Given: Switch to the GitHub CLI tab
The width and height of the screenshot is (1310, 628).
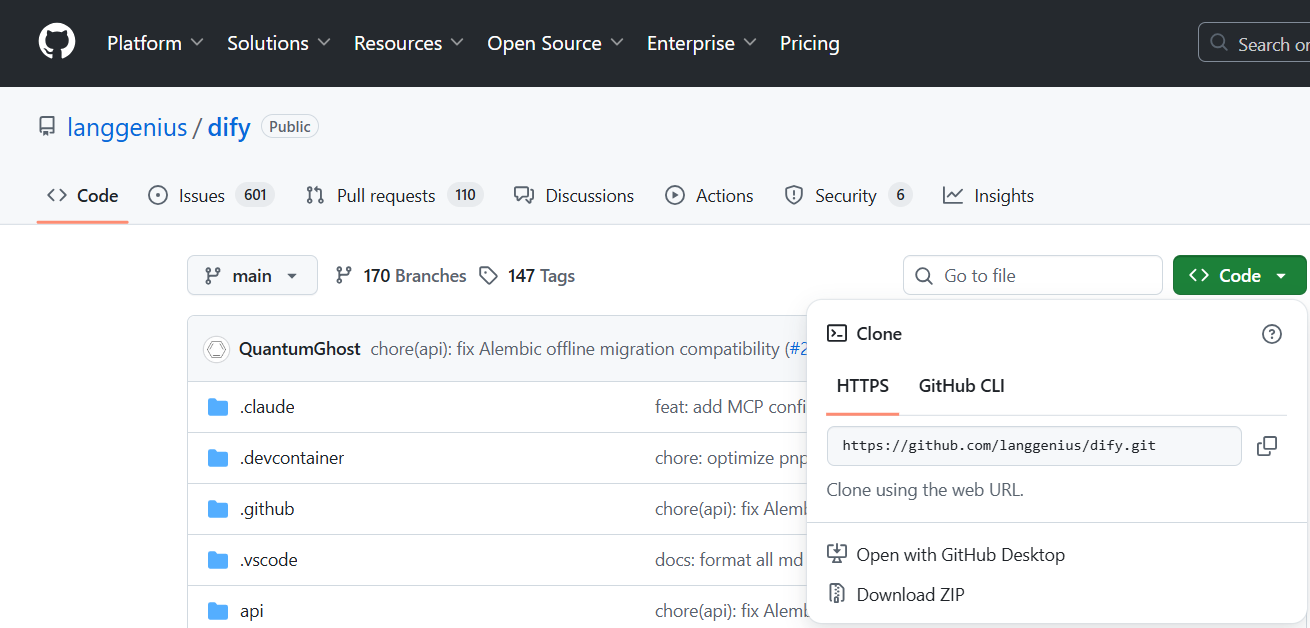Looking at the screenshot, I should [x=961, y=386].
